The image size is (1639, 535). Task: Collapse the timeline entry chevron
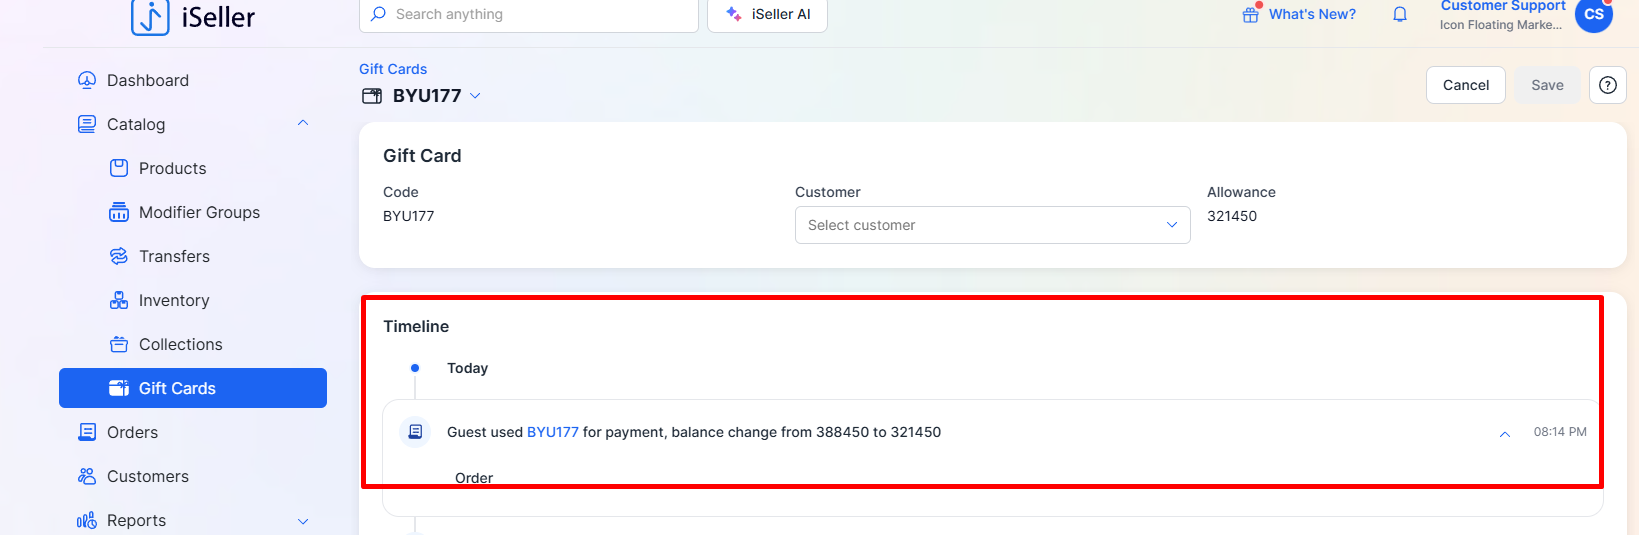coord(1504,433)
